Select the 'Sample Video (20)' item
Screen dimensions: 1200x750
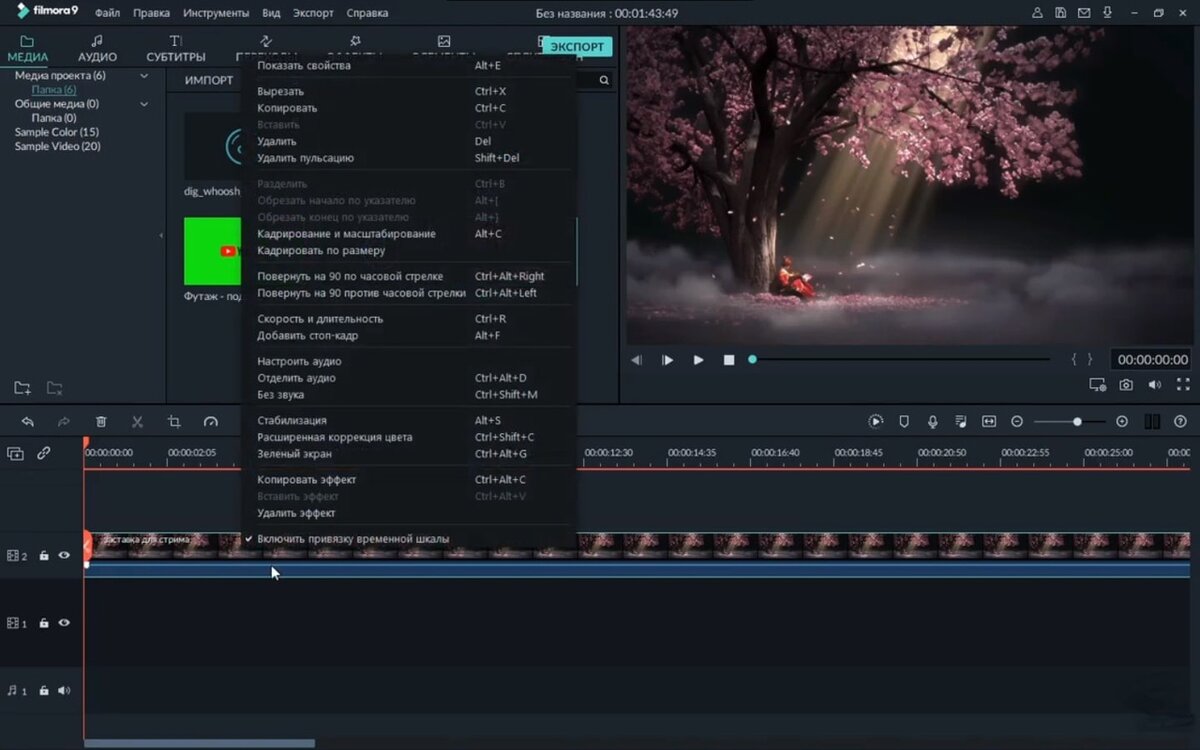tap(58, 146)
